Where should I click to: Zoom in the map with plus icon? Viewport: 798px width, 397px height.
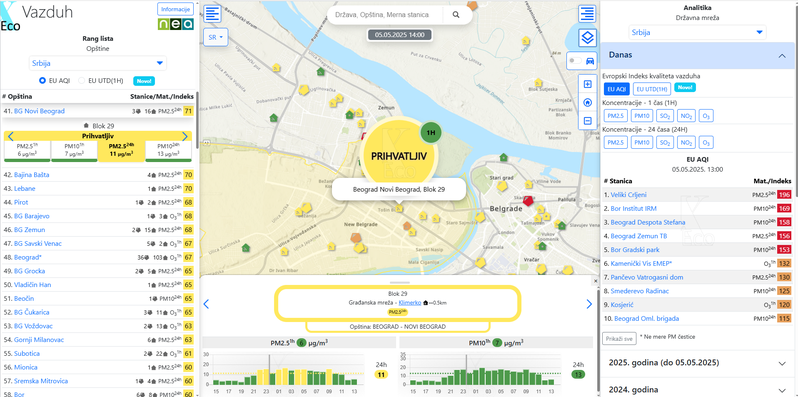587,84
